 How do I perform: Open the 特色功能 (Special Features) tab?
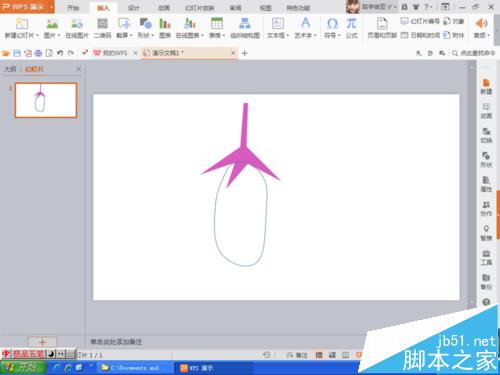coord(298,8)
